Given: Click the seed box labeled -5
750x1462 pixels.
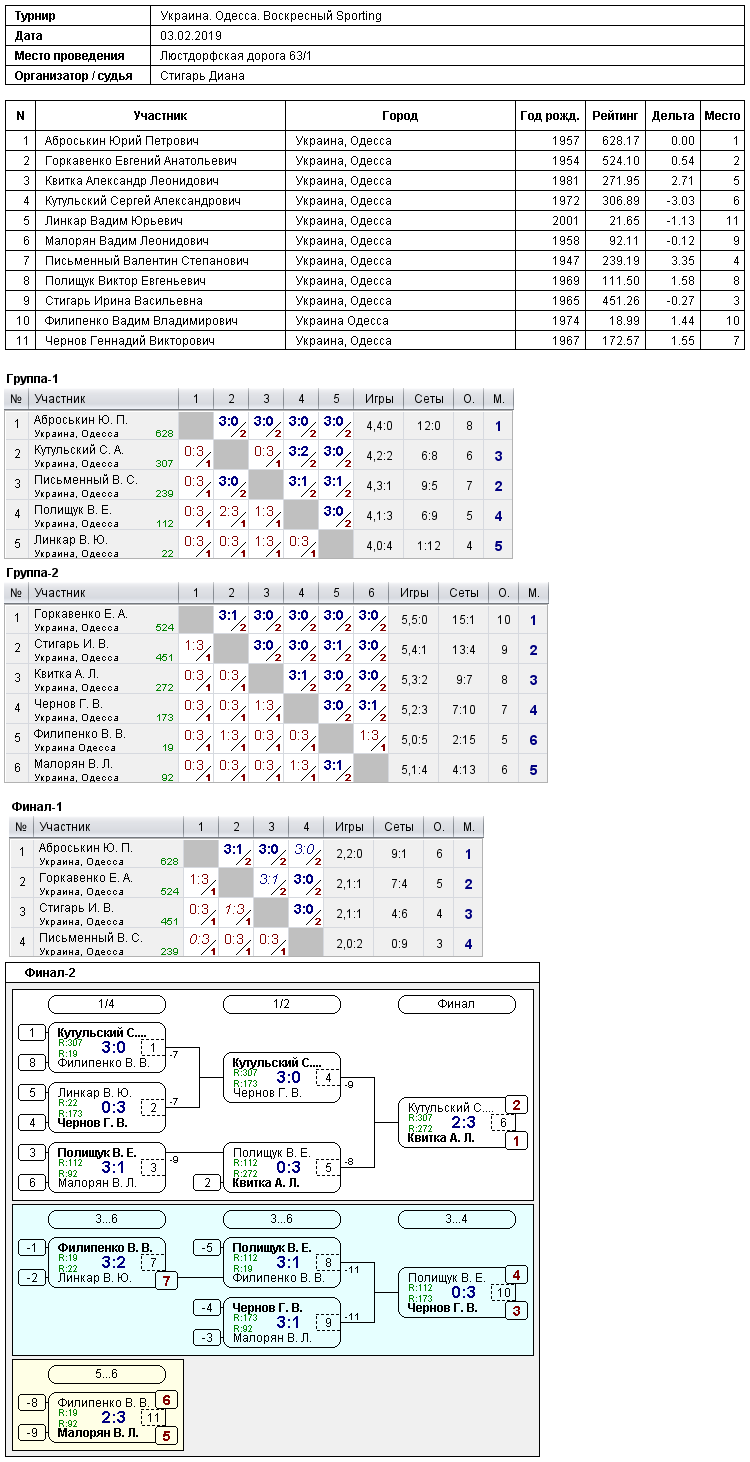Looking at the screenshot, I should [x=207, y=1247].
